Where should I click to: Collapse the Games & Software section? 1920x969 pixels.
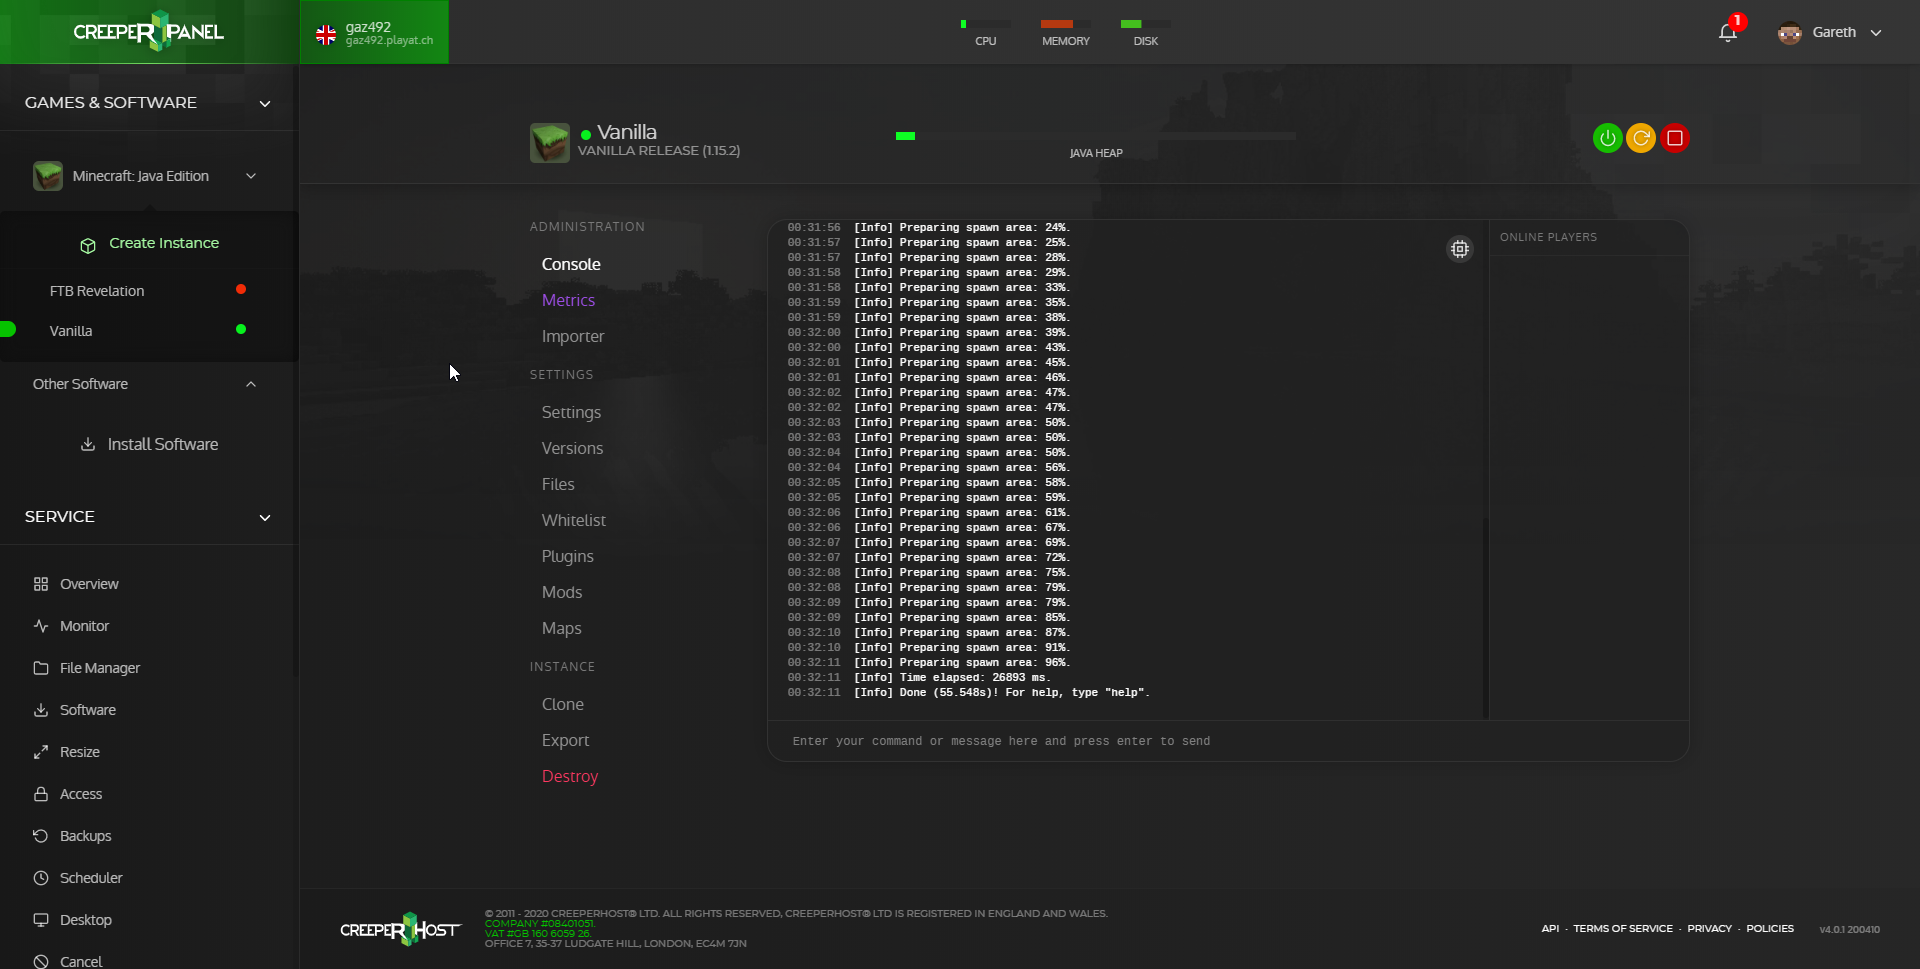(265, 103)
